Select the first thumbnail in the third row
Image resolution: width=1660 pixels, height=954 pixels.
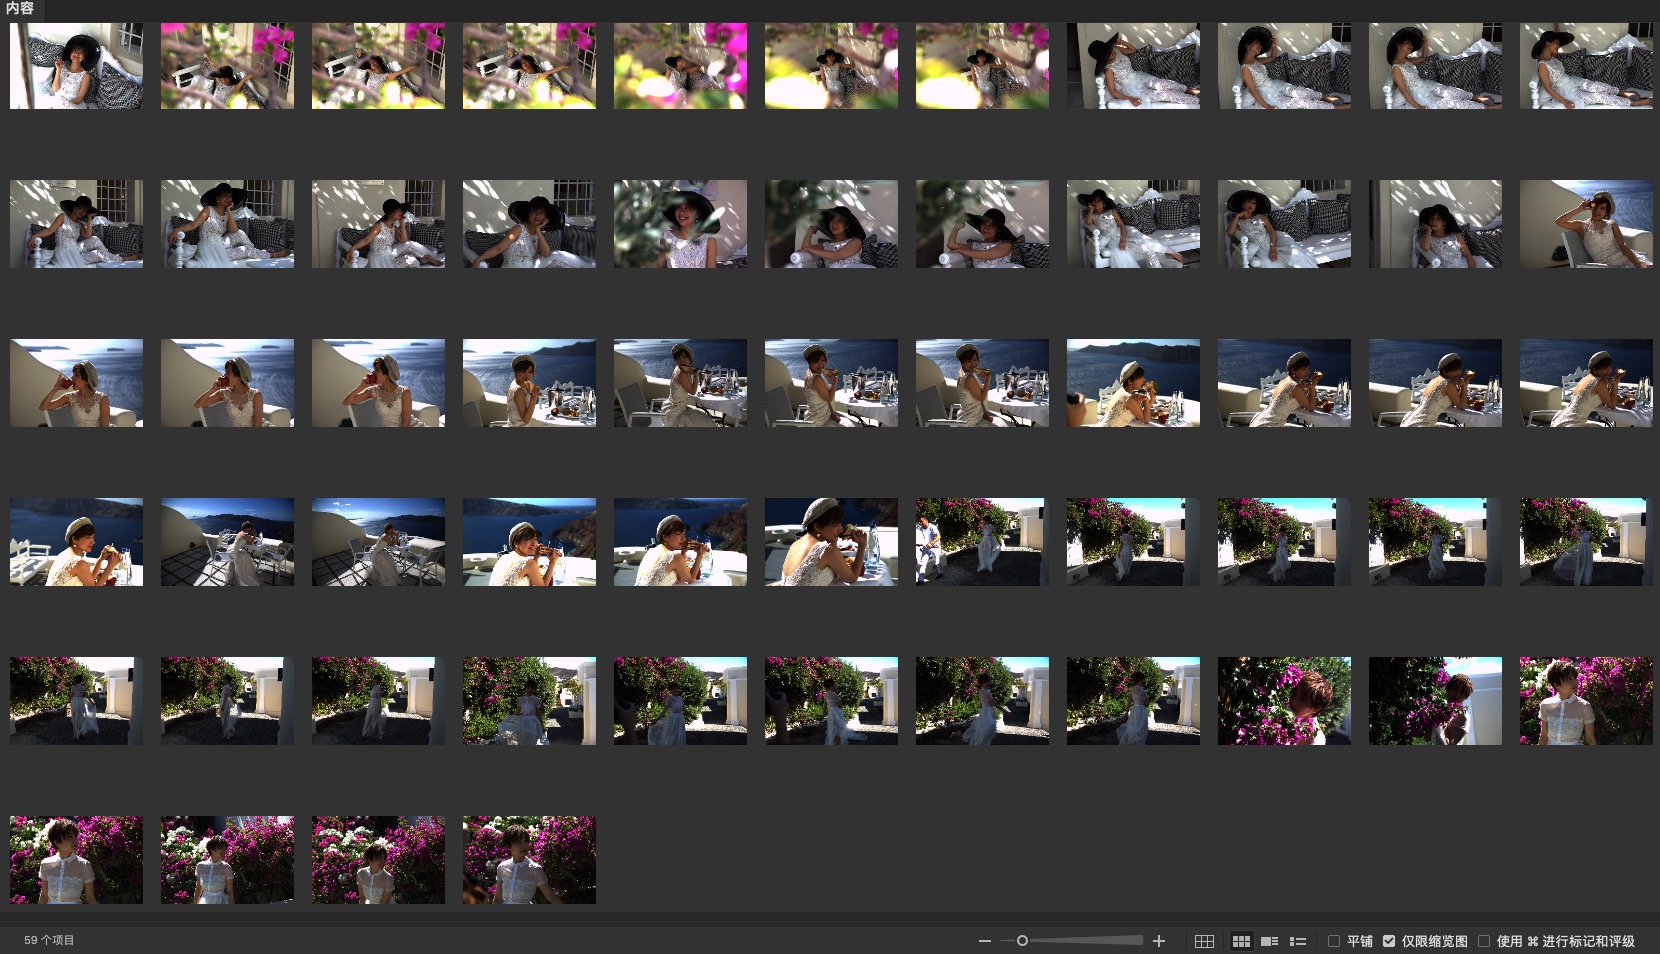point(76,383)
